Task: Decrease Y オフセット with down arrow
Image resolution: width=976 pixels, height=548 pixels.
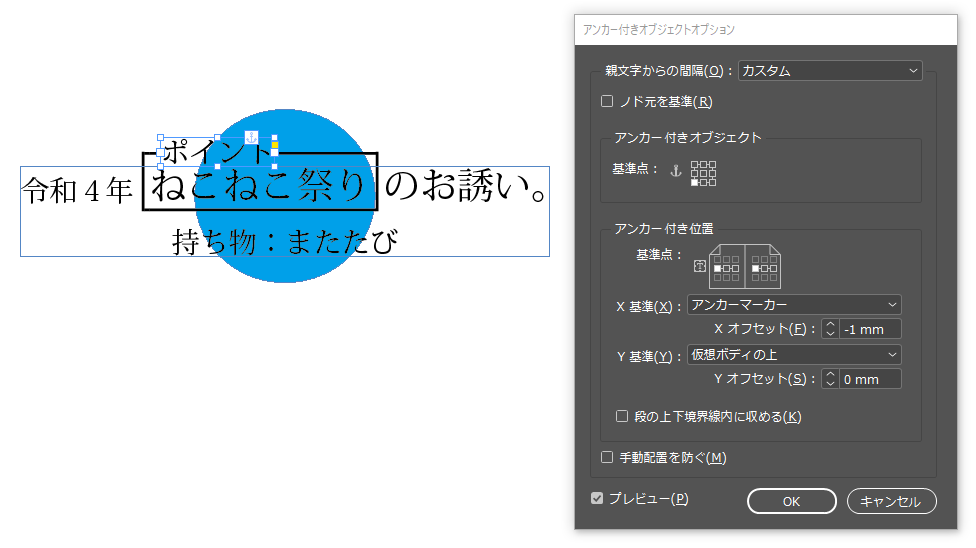Action: click(x=830, y=383)
